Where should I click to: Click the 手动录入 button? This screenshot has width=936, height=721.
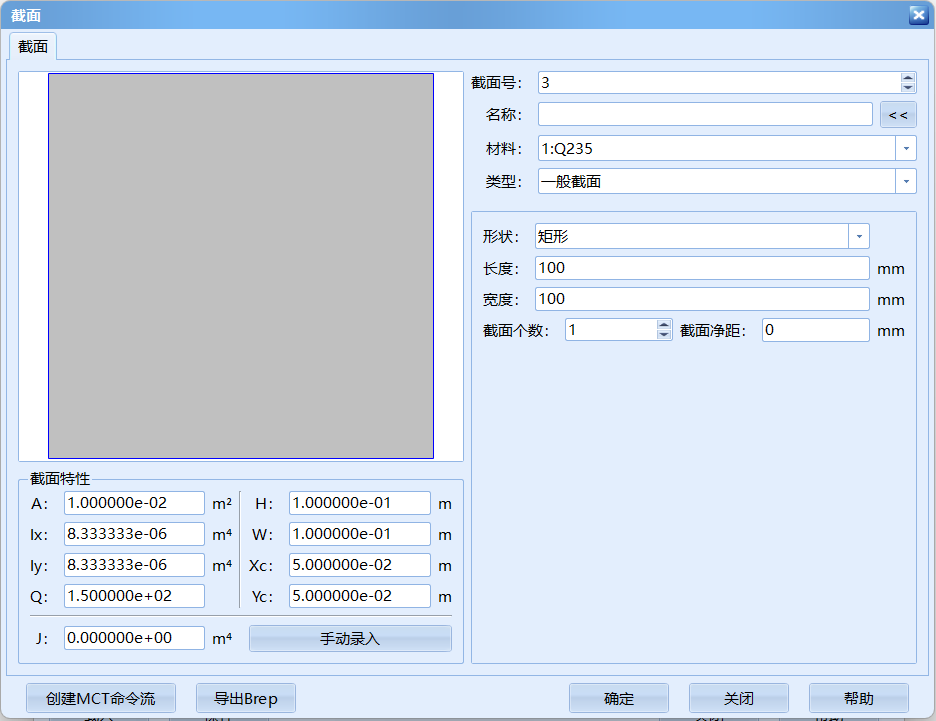349,638
